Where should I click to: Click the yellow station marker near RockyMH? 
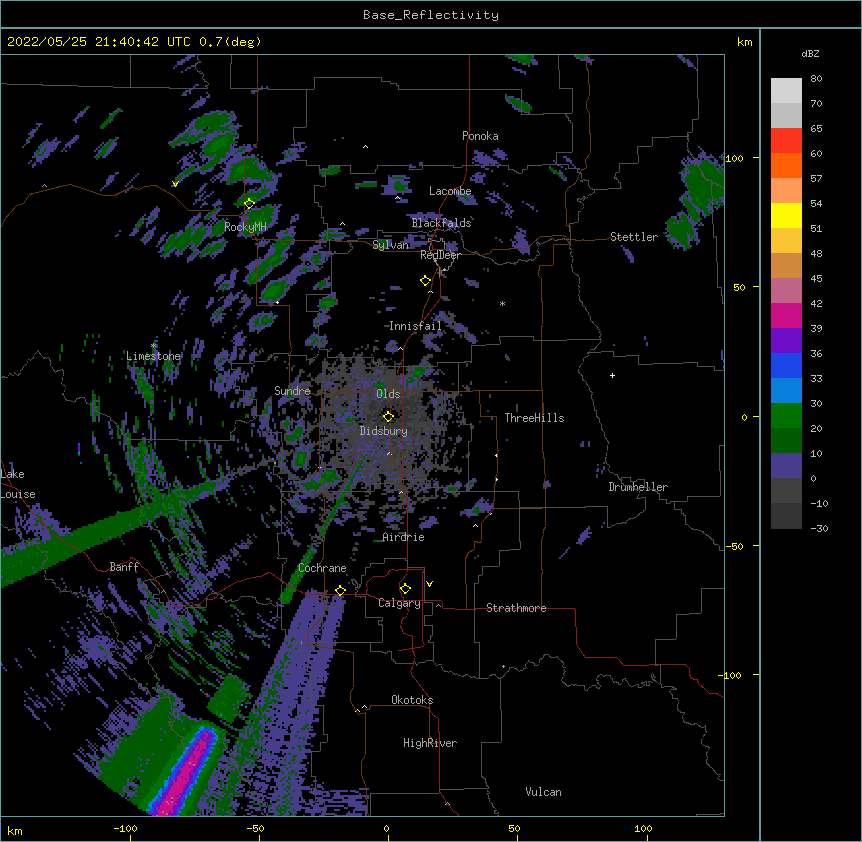(249, 203)
